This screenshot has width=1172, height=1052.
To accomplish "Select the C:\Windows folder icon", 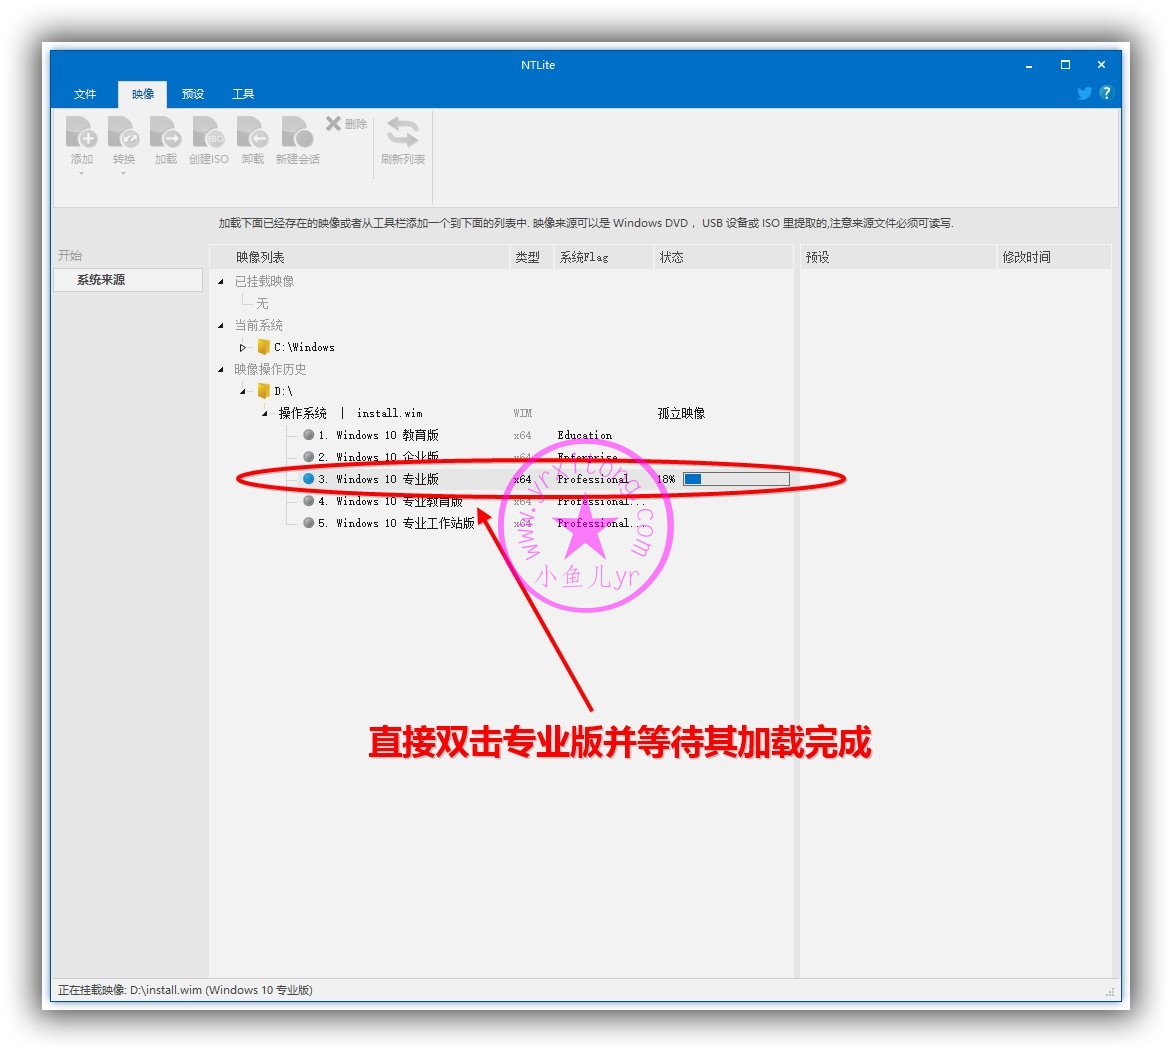I will point(263,347).
